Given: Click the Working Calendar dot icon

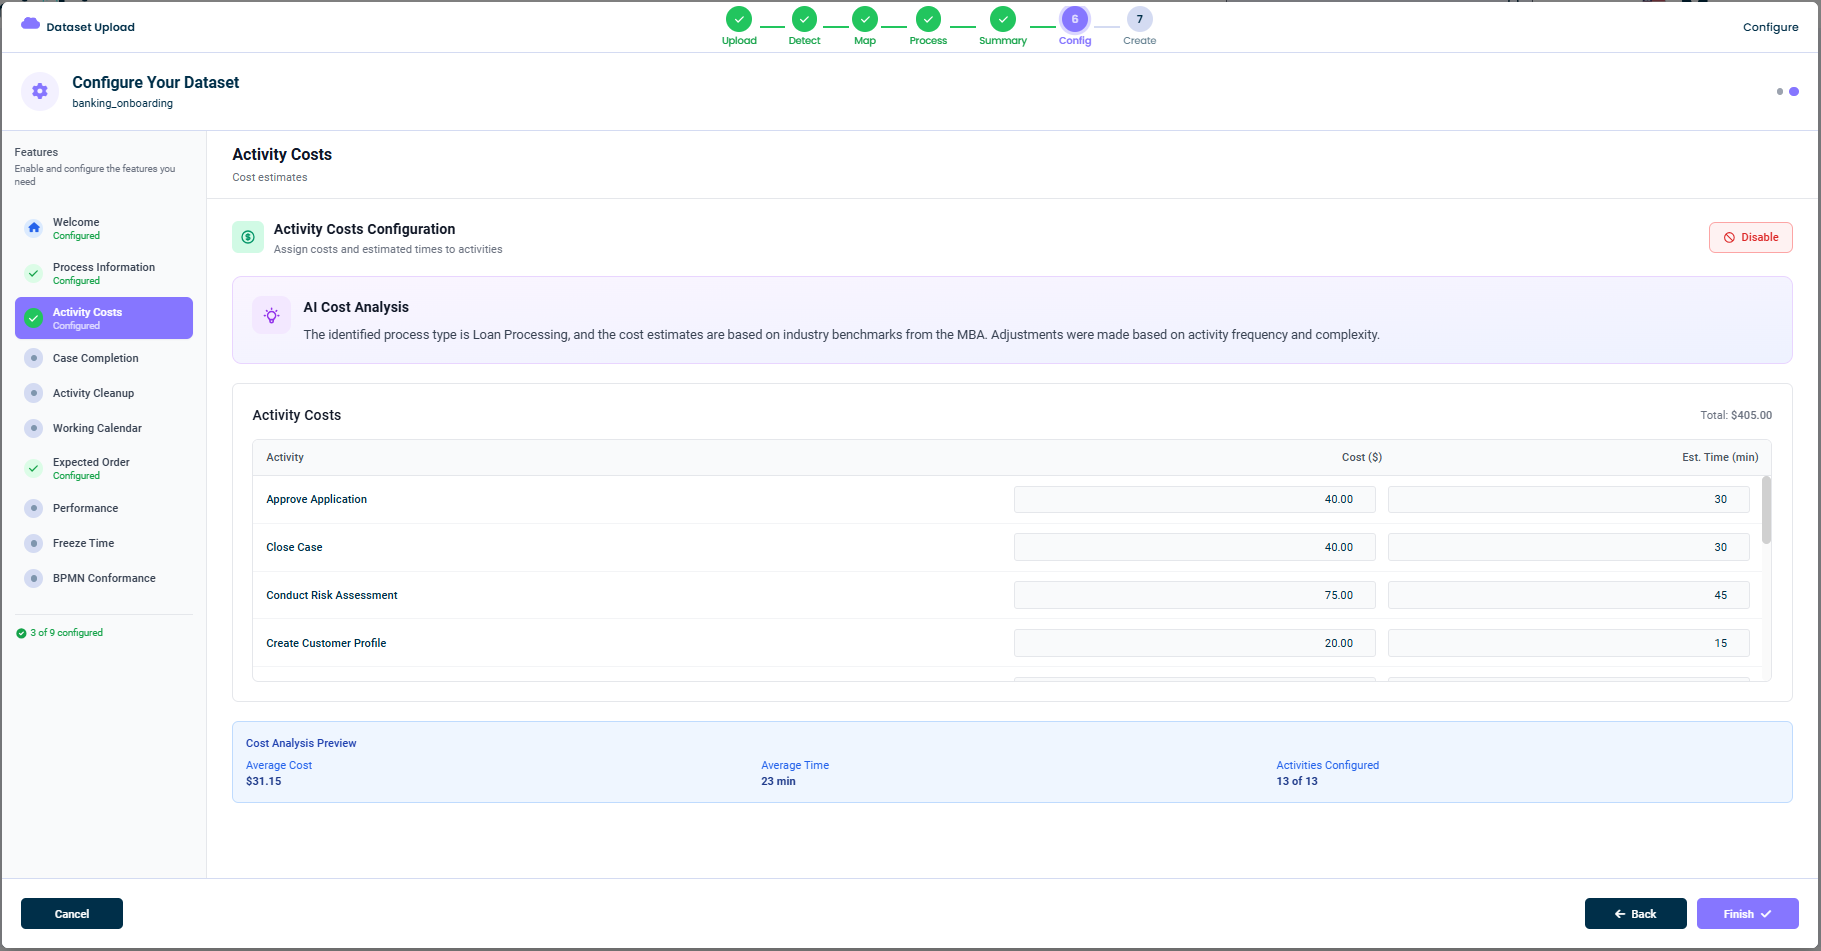Looking at the screenshot, I should click(34, 428).
